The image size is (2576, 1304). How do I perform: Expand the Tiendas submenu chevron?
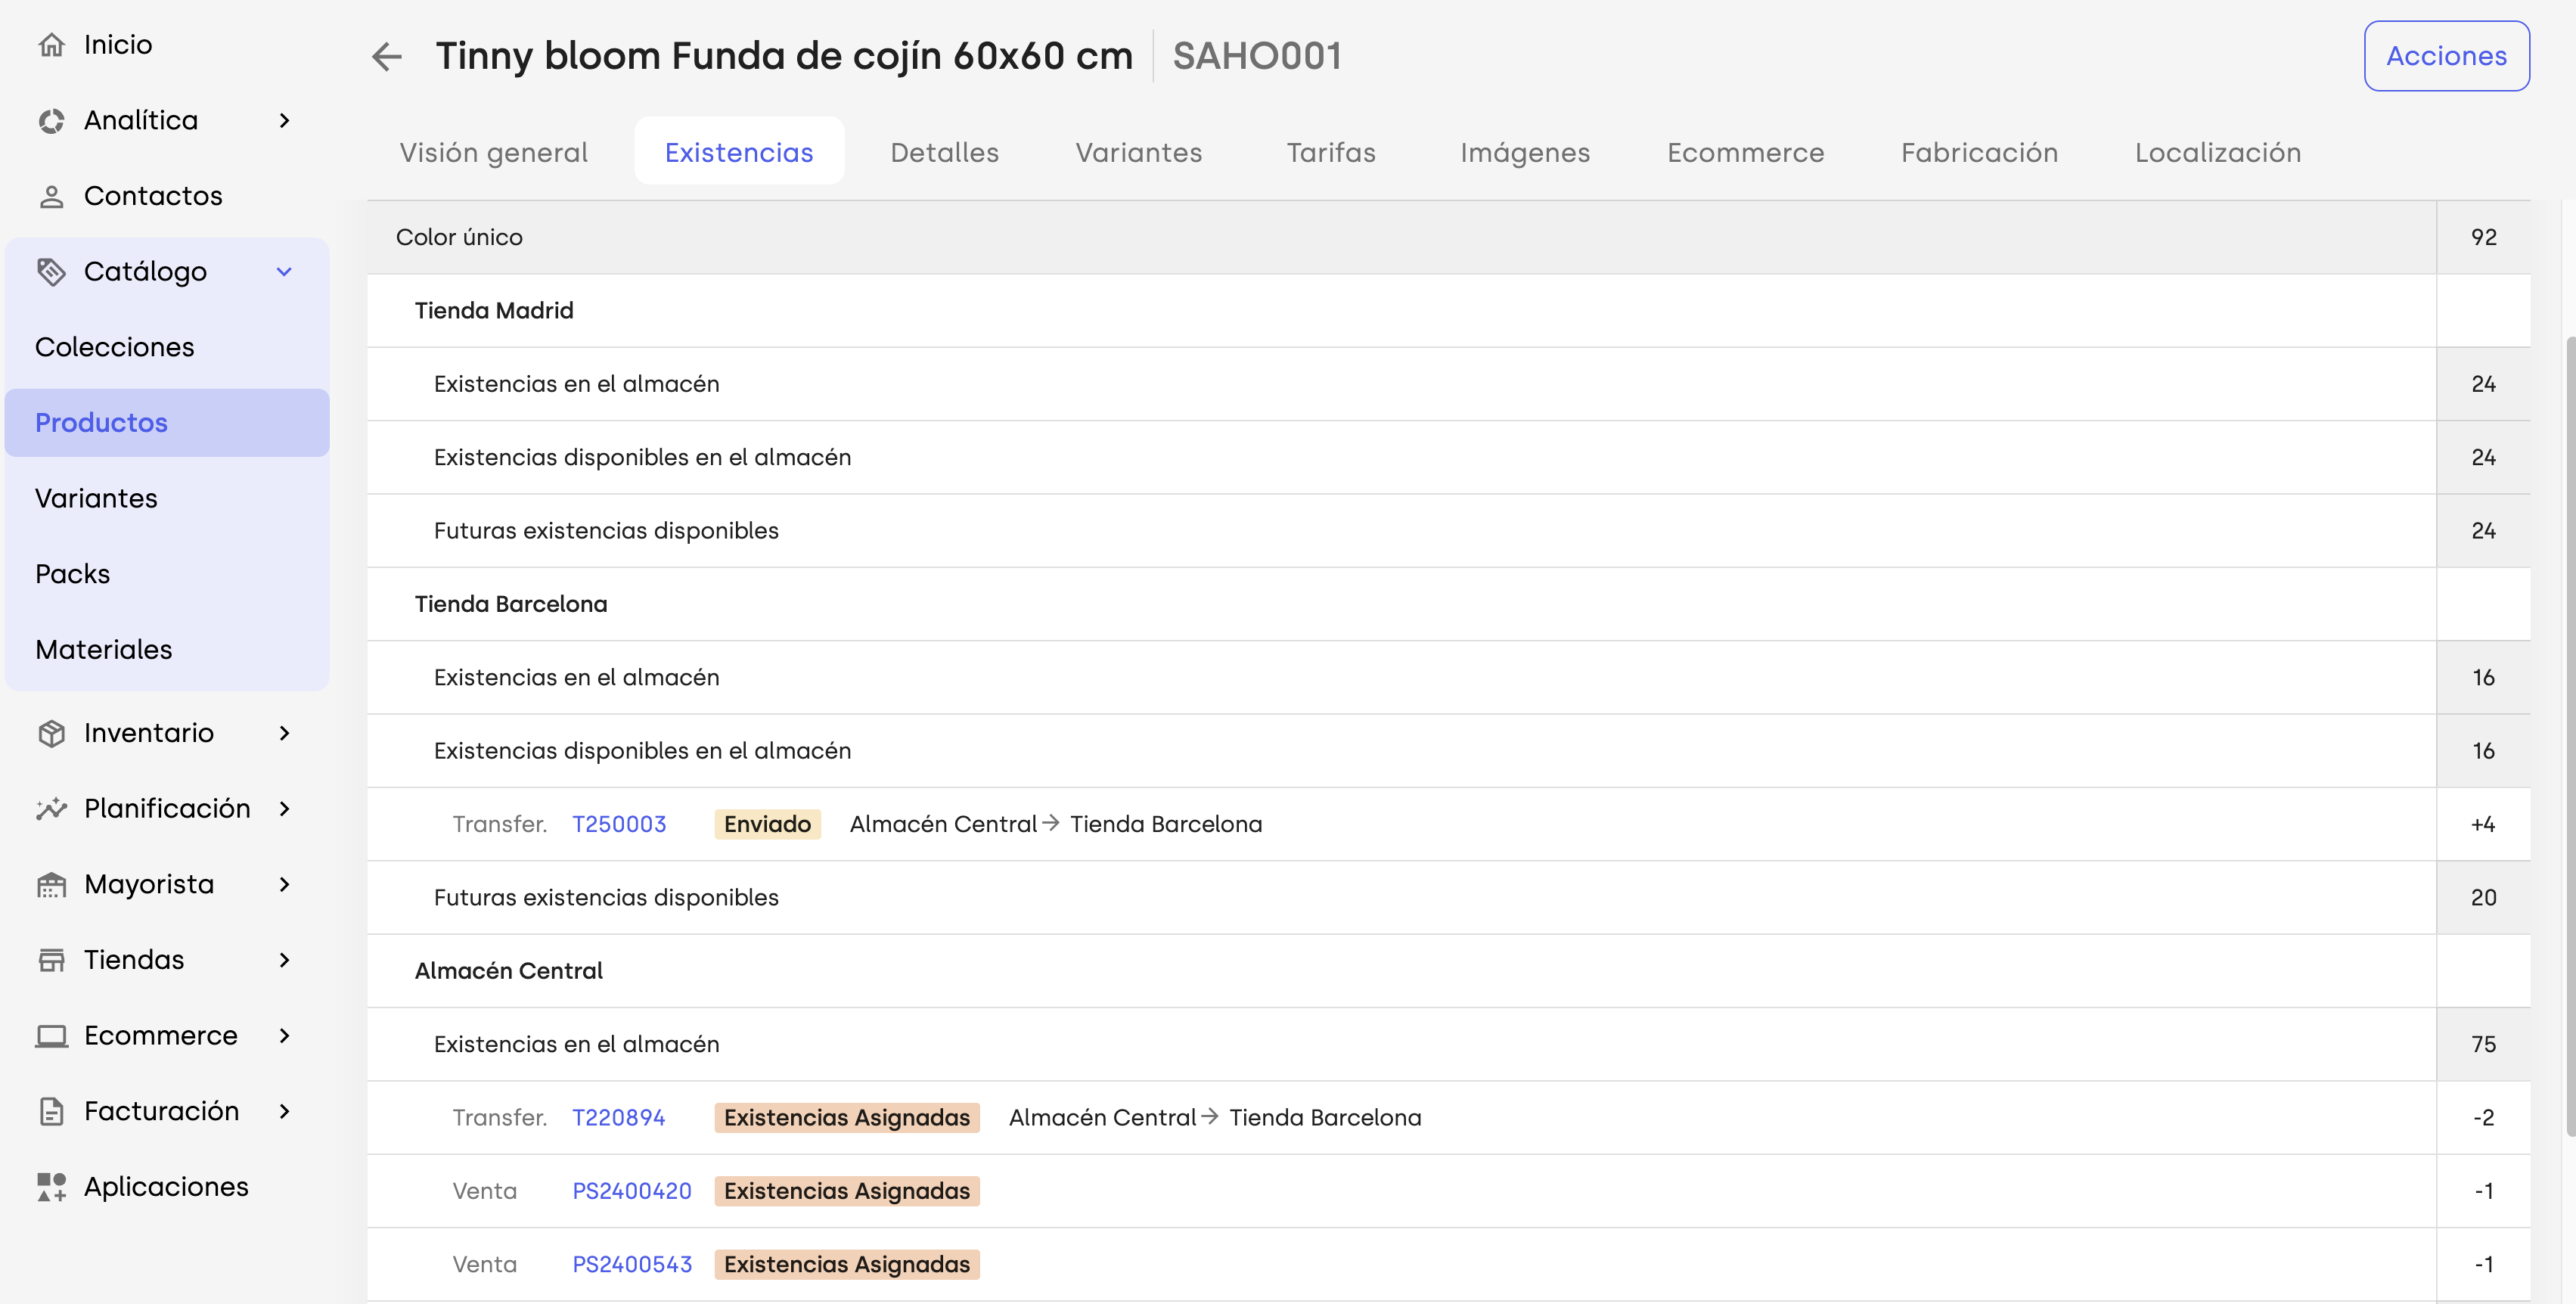coord(285,960)
